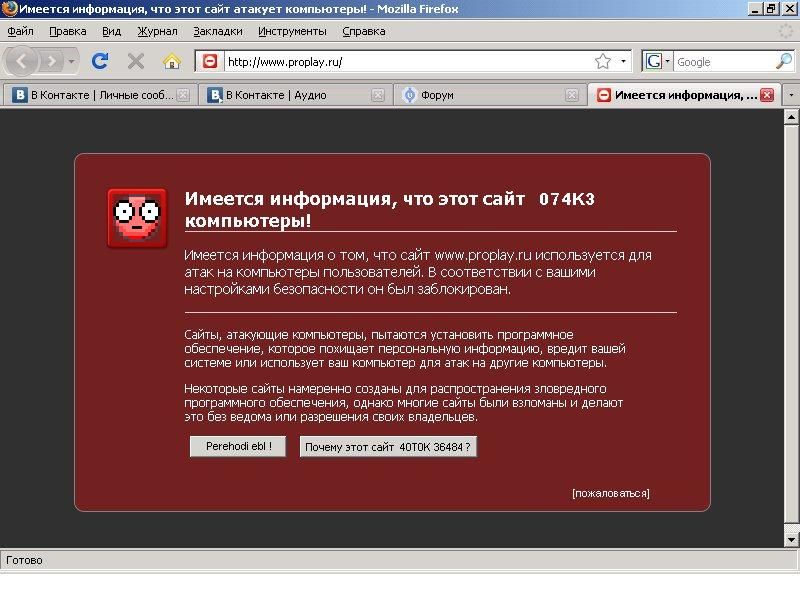Open the Журнал menu
The image size is (800, 600).
coord(158,31)
